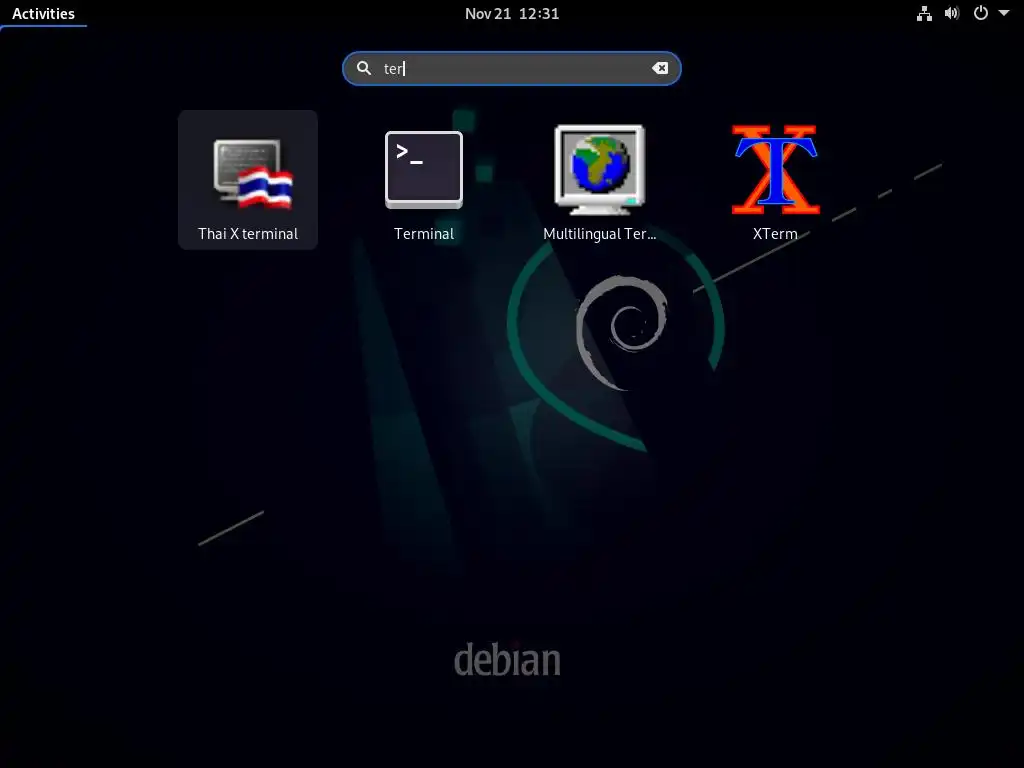
Task: Select the 'Multilingual Ter...' label
Action: (600, 234)
